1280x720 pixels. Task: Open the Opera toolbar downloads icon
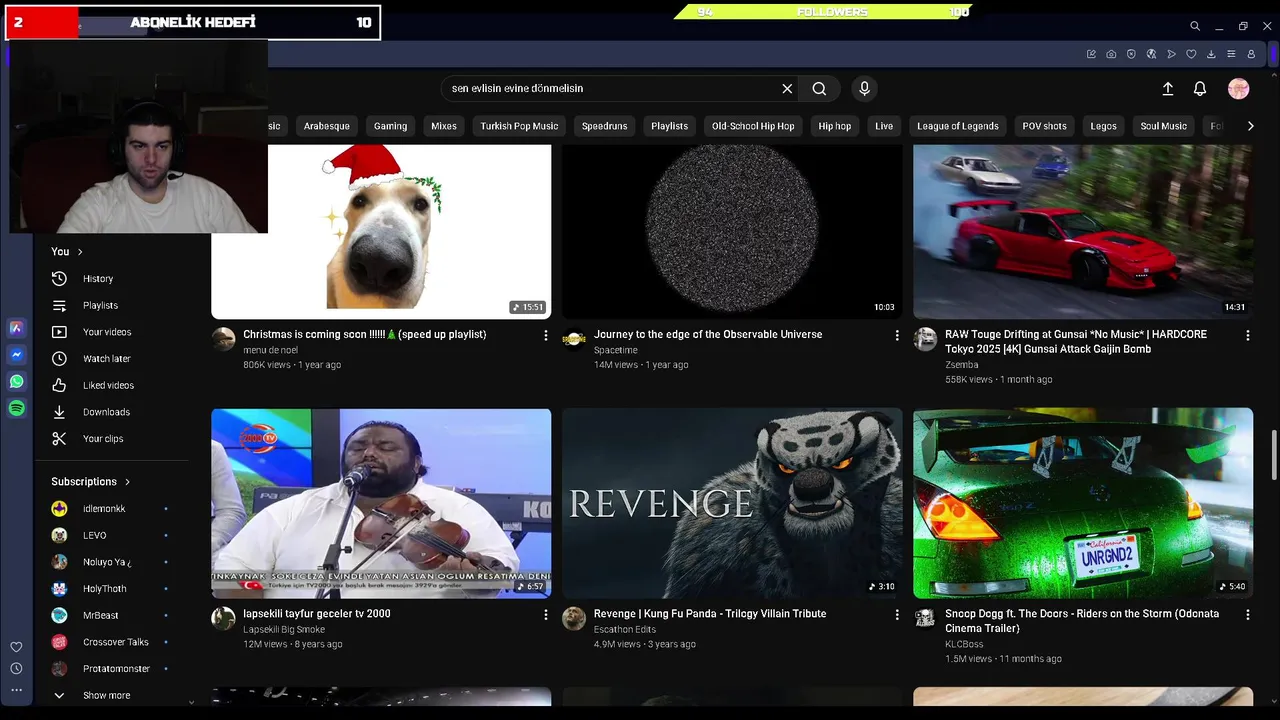click(1211, 54)
